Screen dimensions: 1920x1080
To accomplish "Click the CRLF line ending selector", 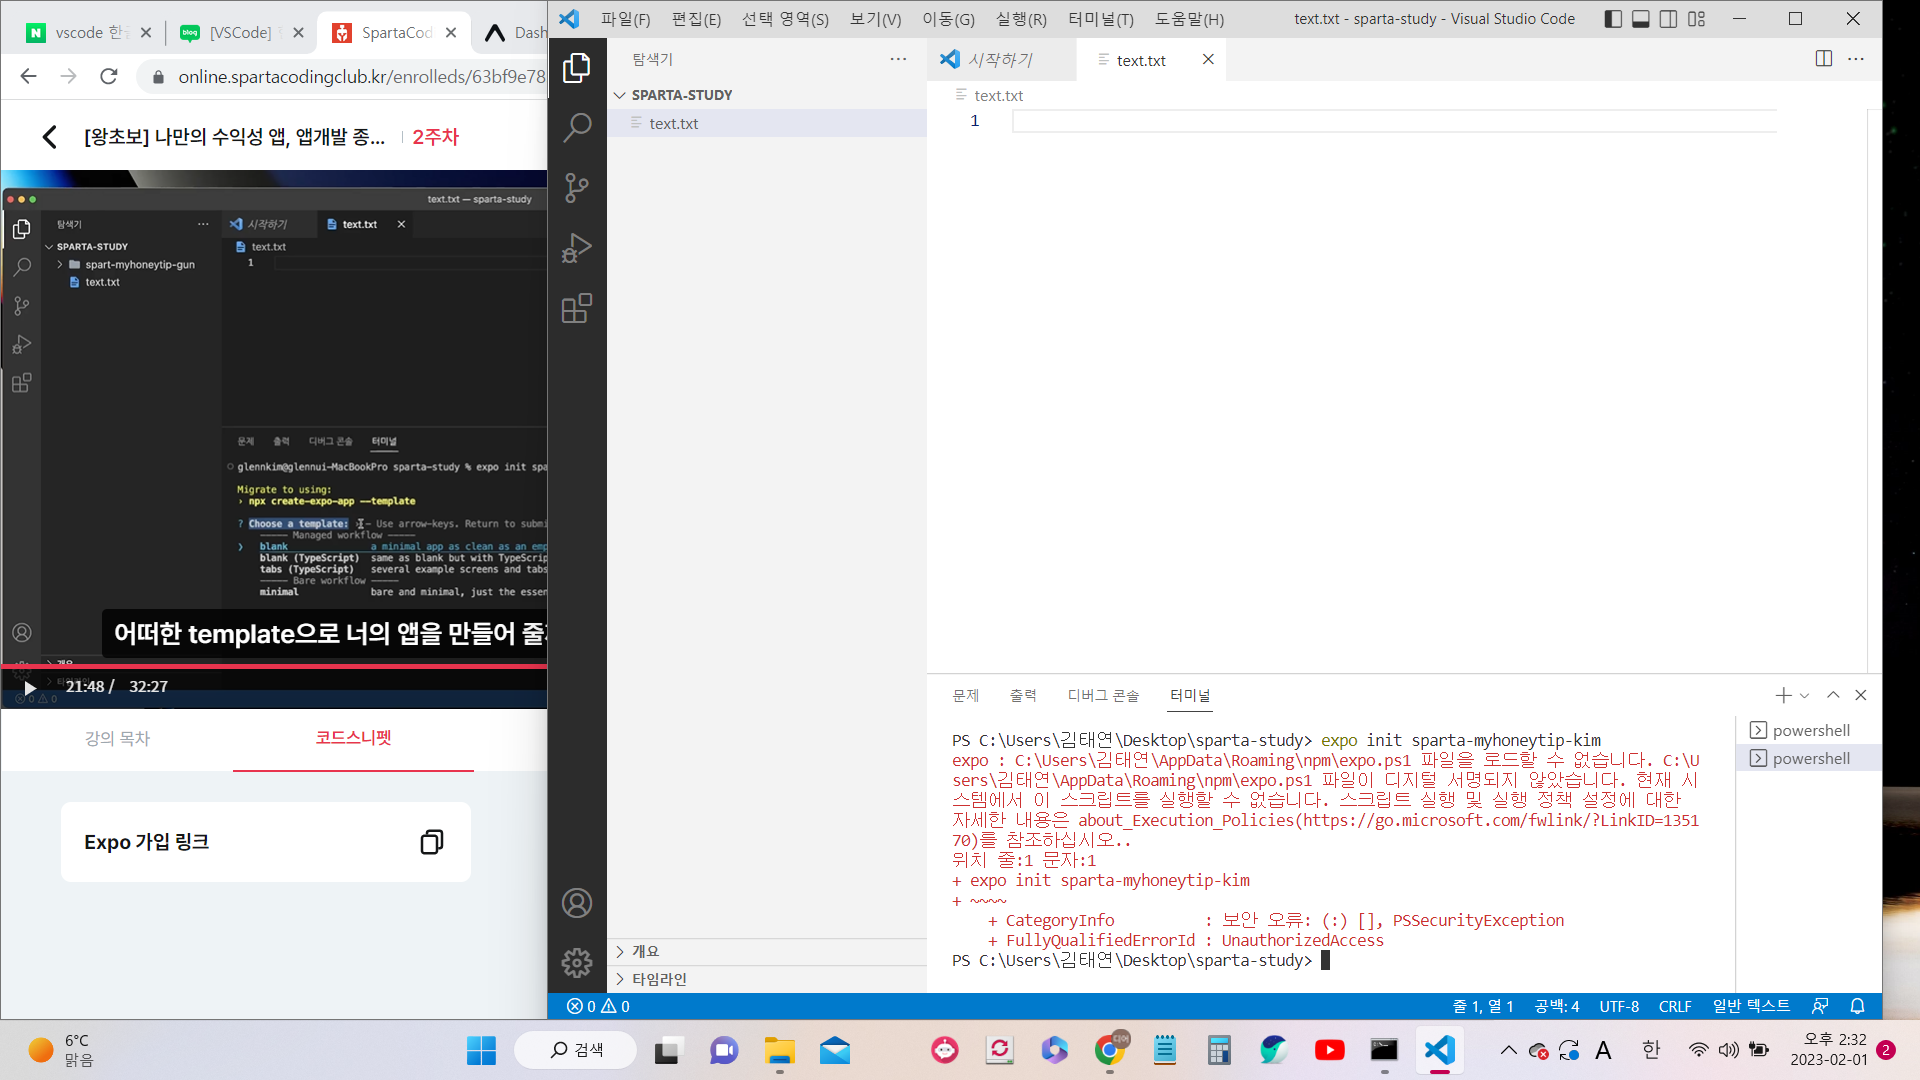I will click(1675, 1006).
